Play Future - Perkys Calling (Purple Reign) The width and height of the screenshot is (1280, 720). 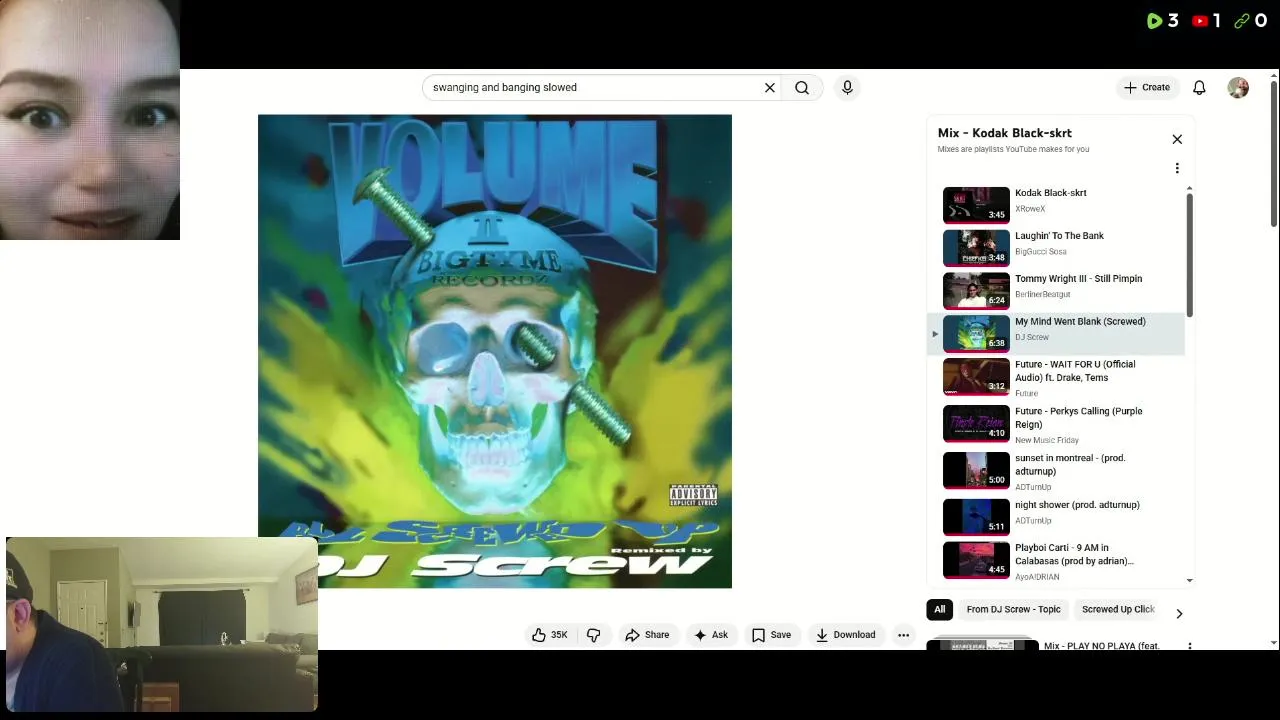[x=1057, y=425]
